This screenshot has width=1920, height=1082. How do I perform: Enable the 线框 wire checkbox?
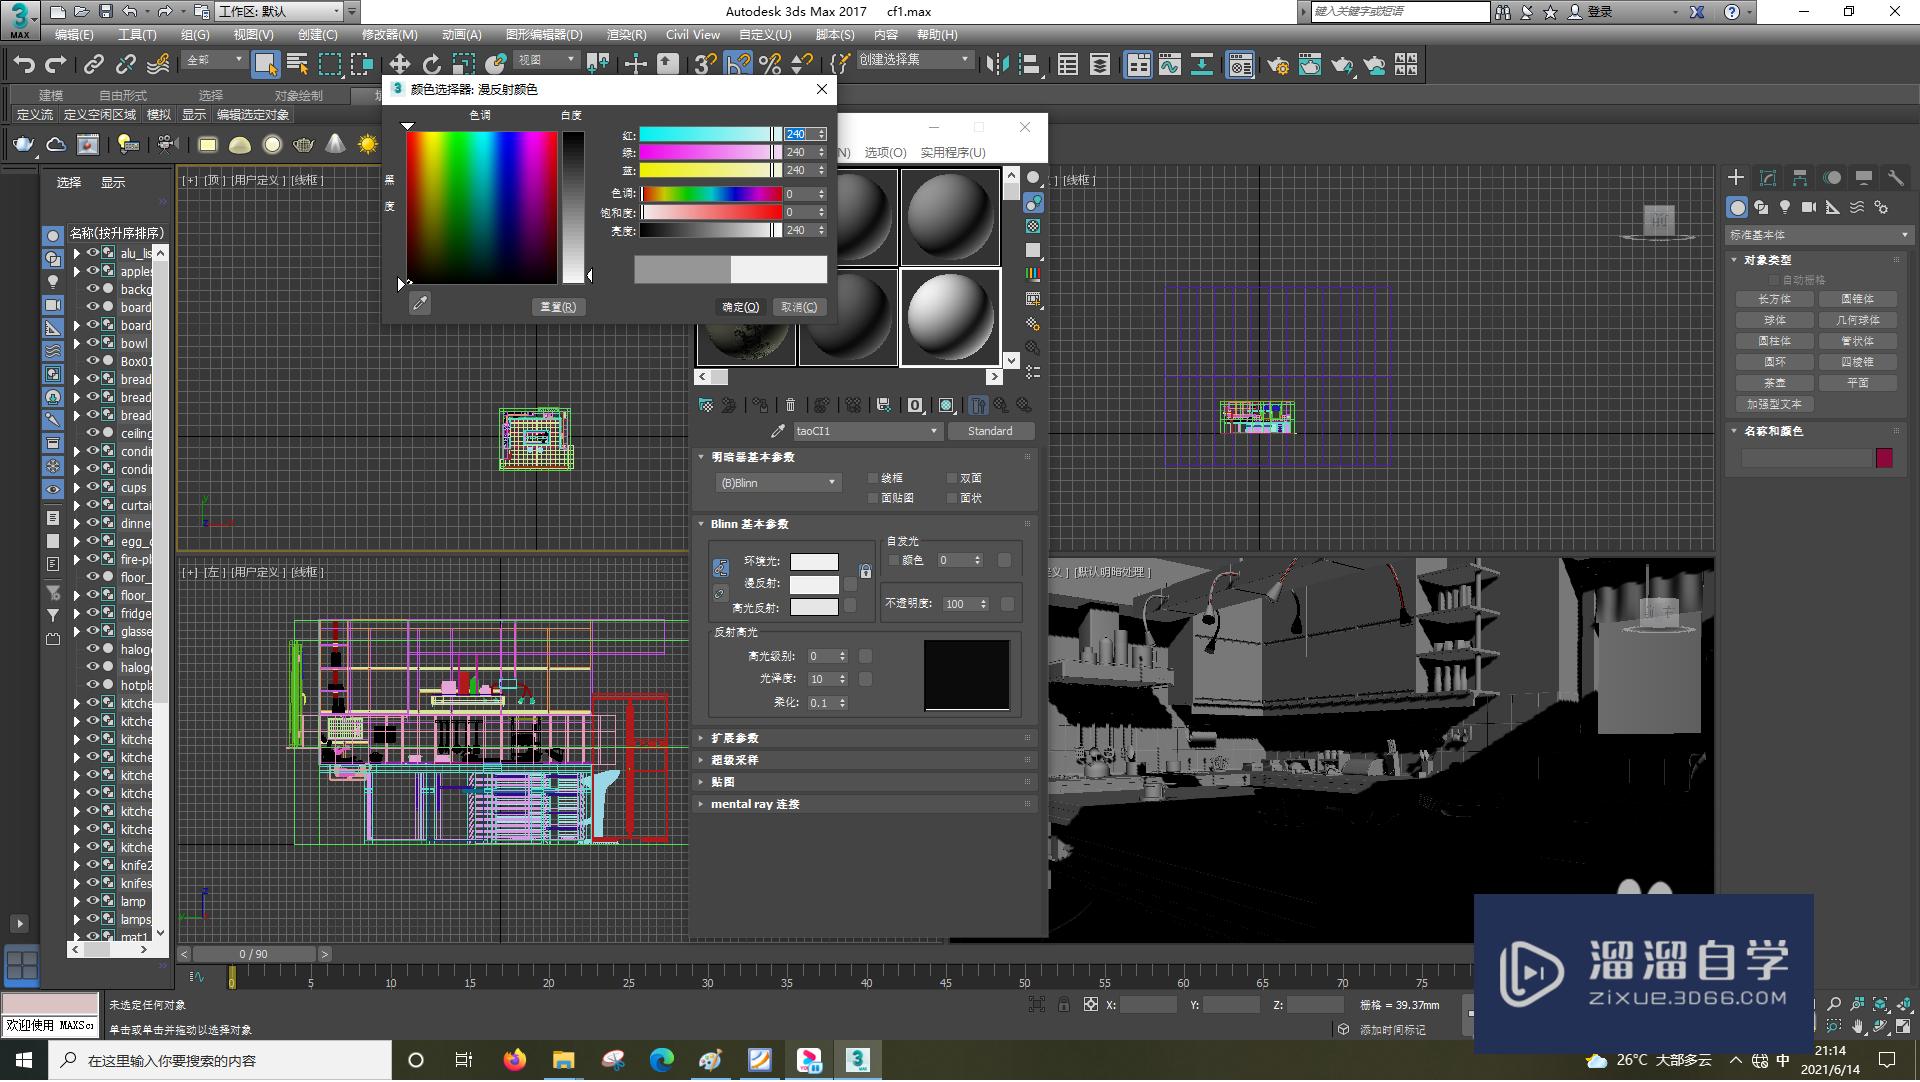pos(873,478)
